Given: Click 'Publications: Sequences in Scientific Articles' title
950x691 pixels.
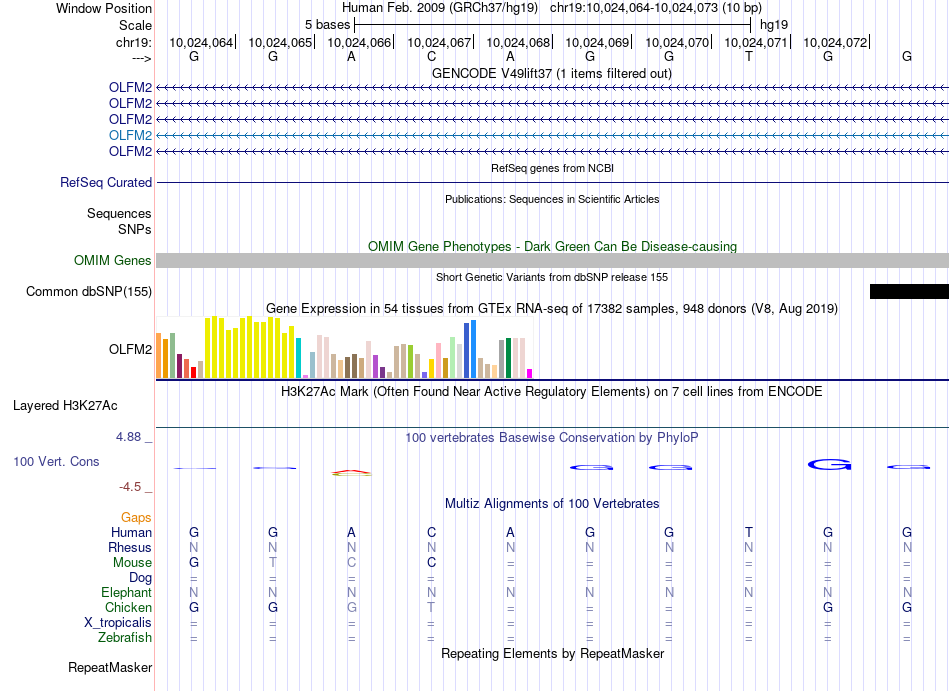Looking at the screenshot, I should pyautogui.click(x=552, y=199).
